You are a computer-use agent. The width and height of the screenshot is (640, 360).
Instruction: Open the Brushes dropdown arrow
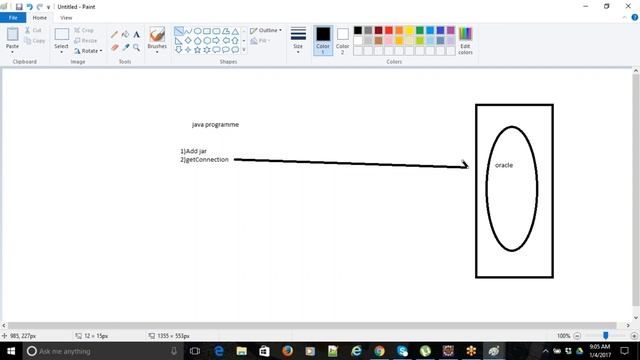pos(157,52)
